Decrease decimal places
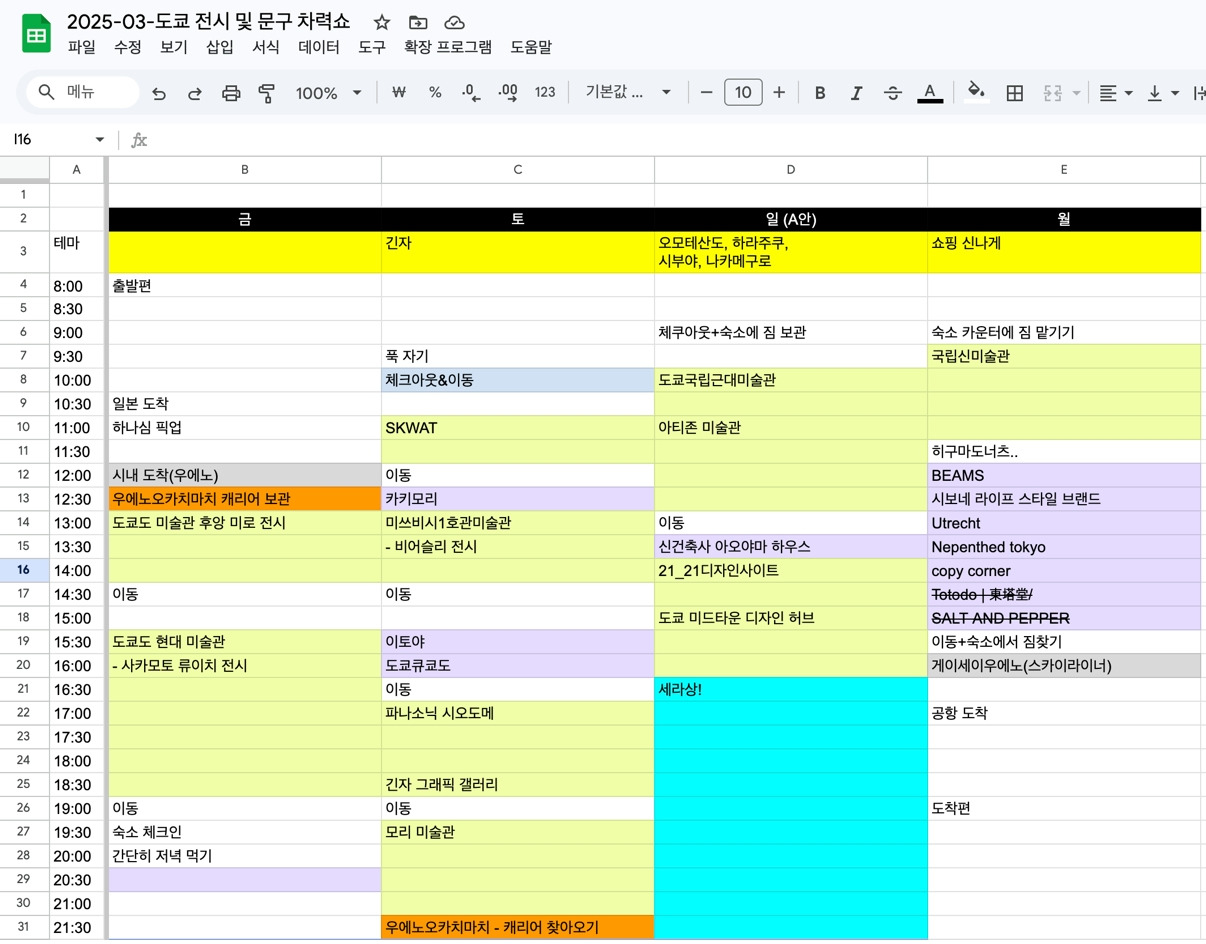 471,92
